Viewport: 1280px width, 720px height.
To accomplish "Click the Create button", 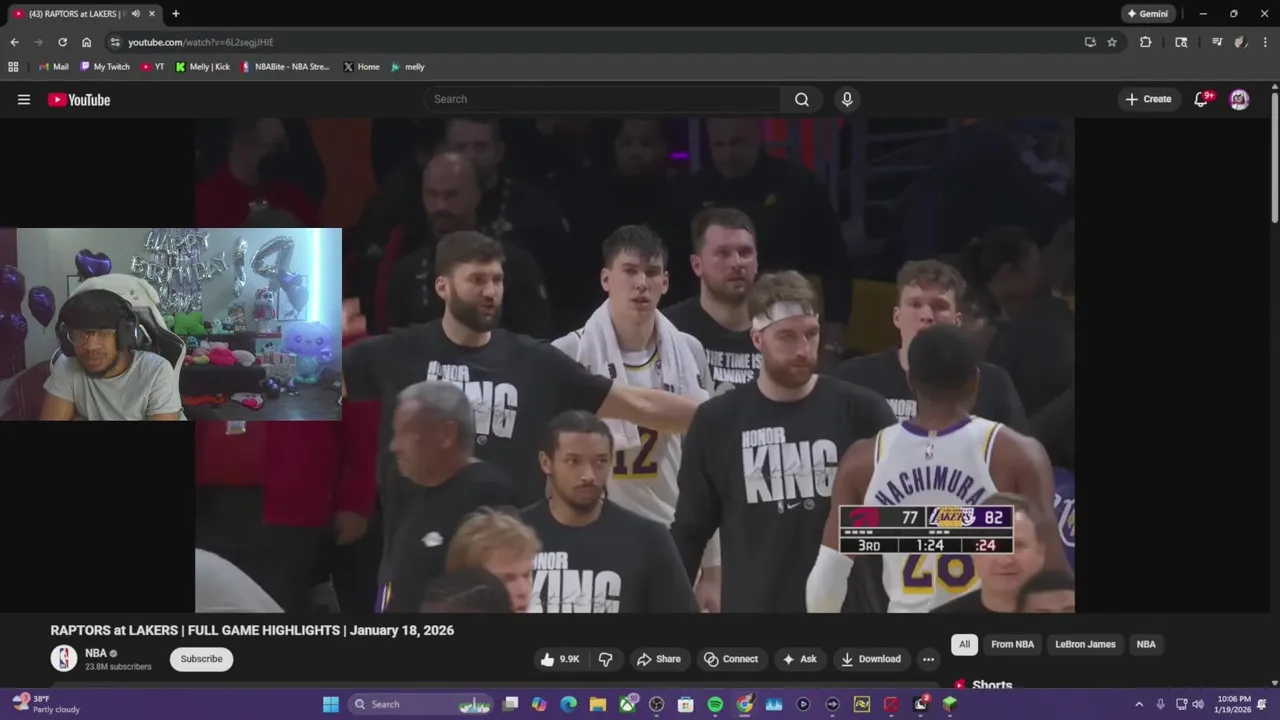I will (x=1148, y=99).
